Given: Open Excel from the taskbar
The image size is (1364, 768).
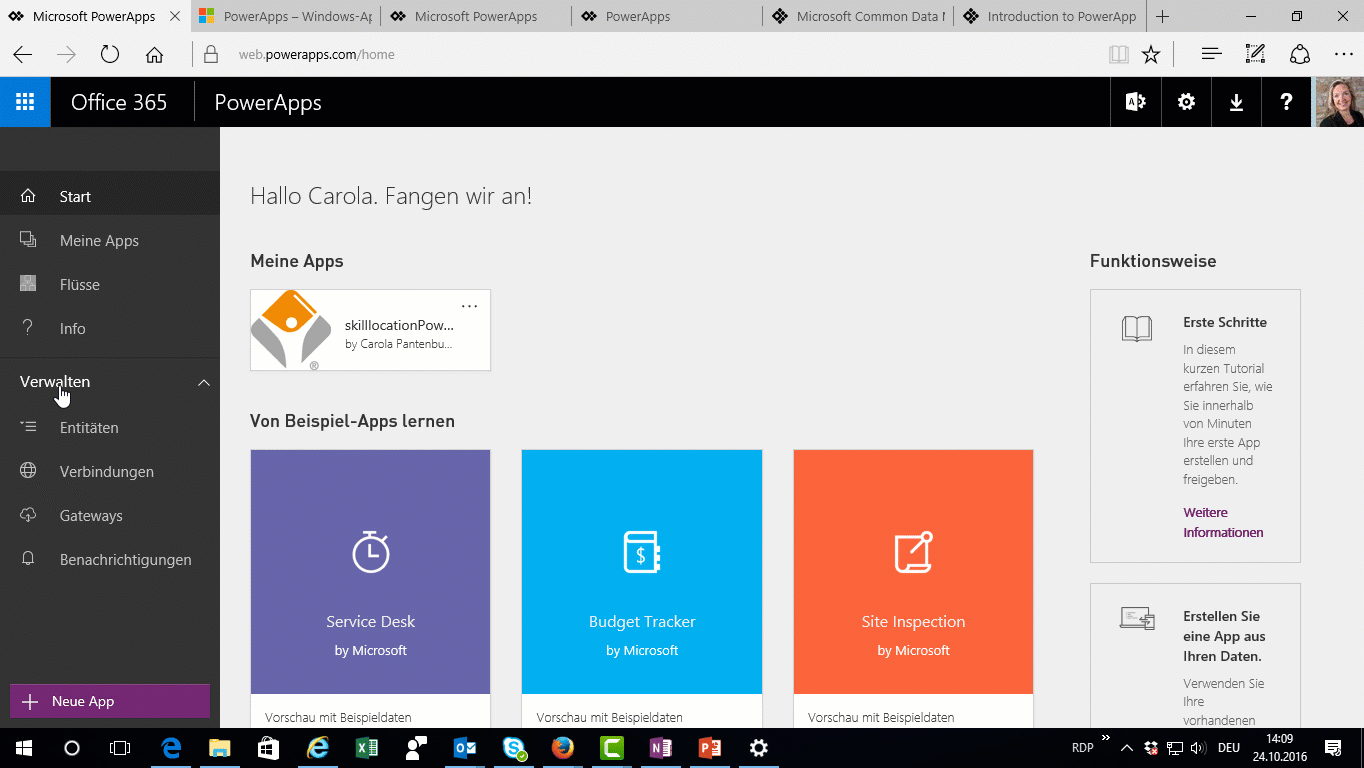Looking at the screenshot, I should pos(367,748).
